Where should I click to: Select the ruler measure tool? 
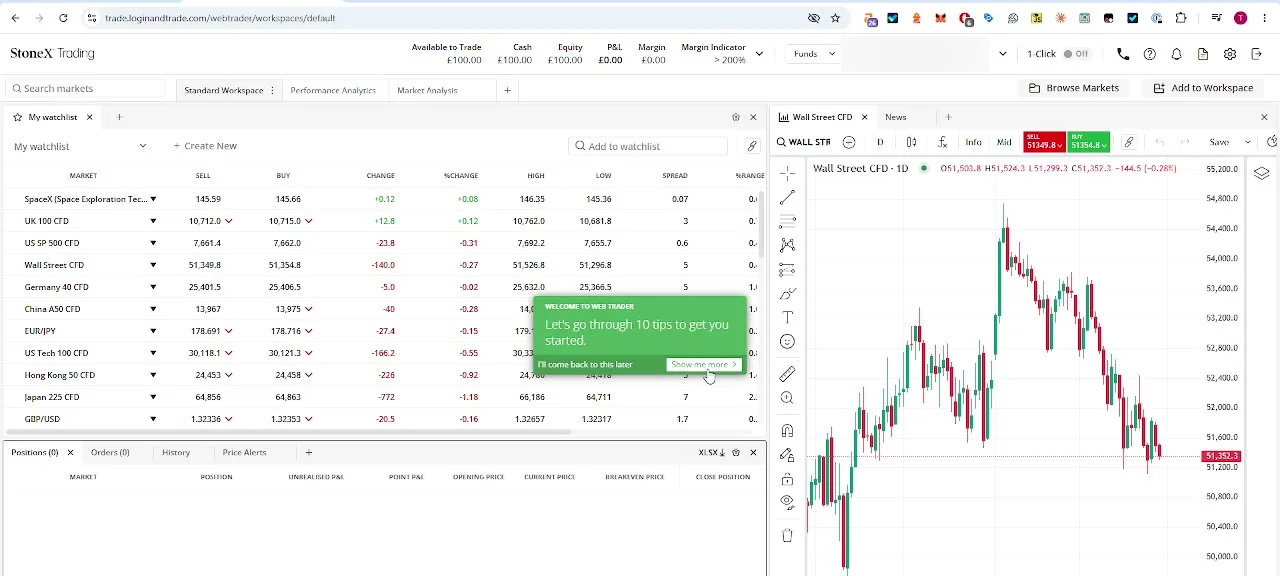[x=787, y=374]
